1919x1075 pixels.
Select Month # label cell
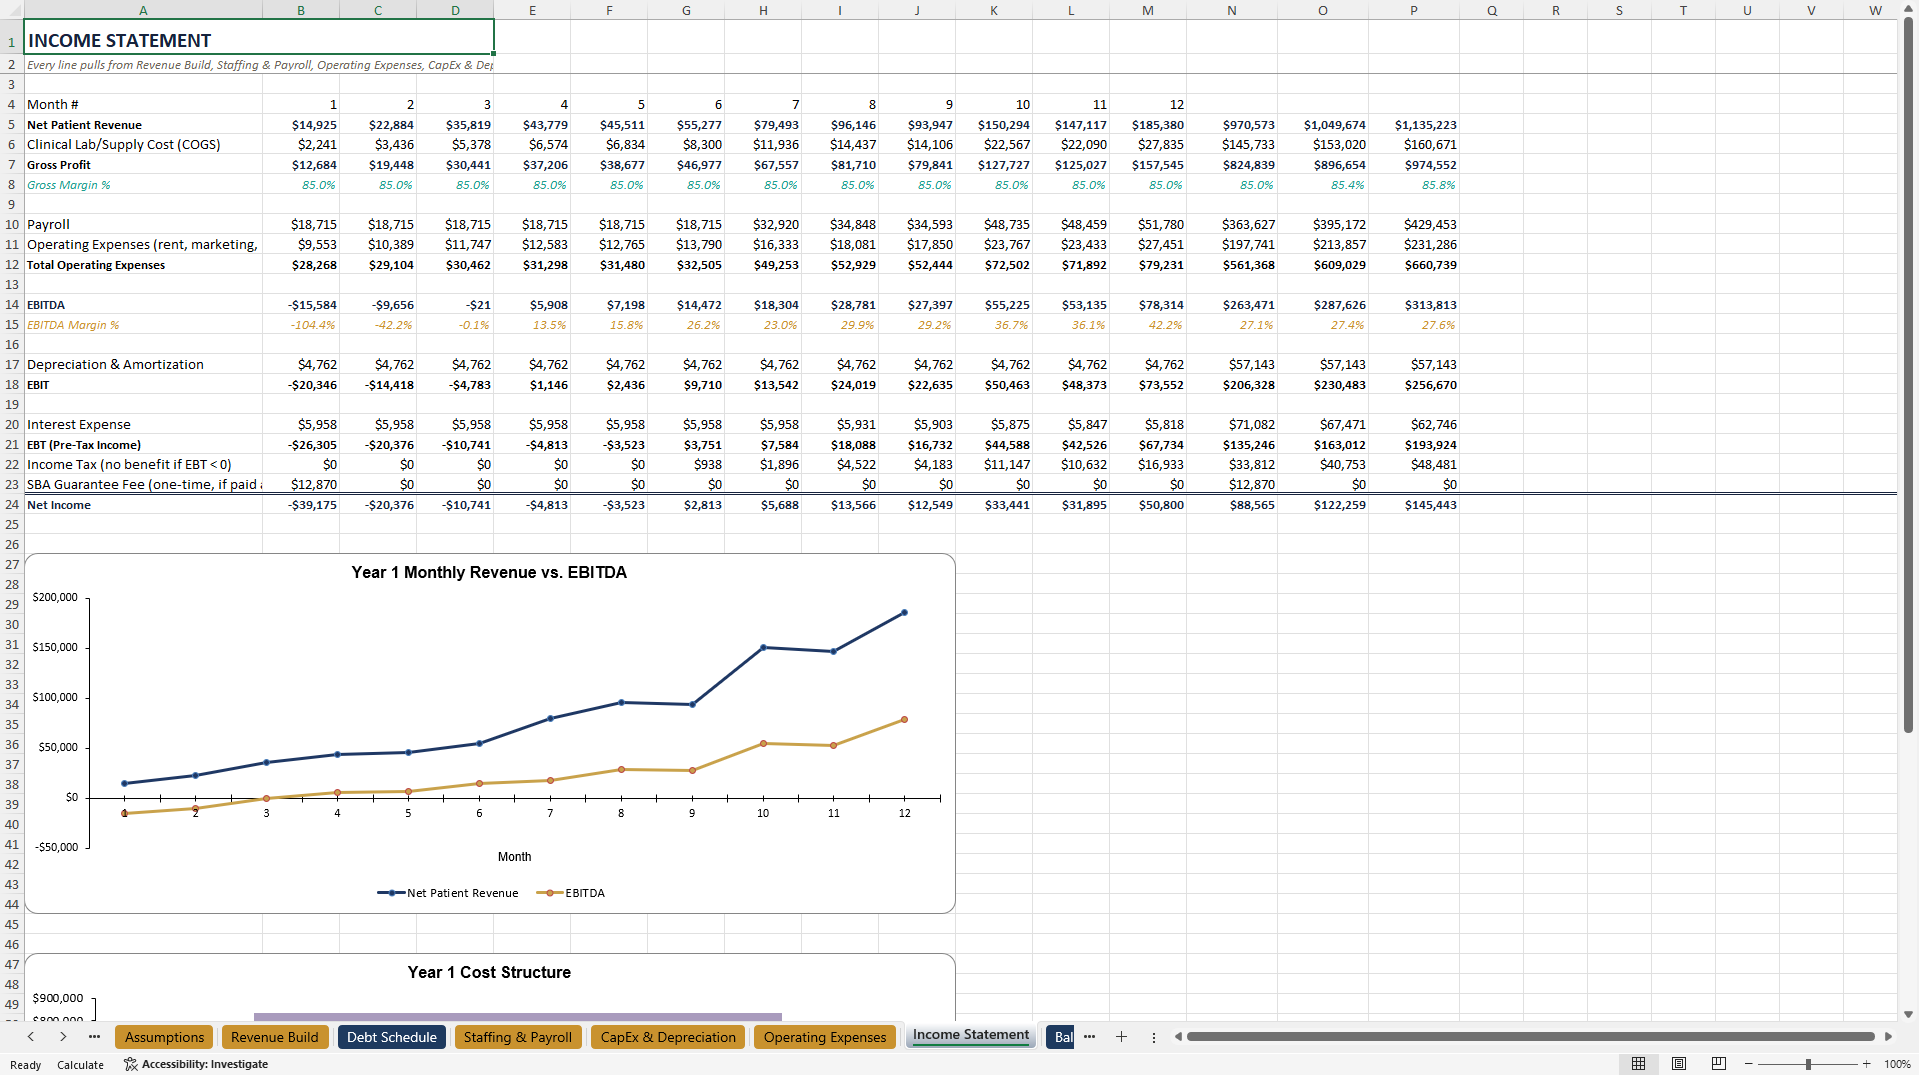pos(143,104)
